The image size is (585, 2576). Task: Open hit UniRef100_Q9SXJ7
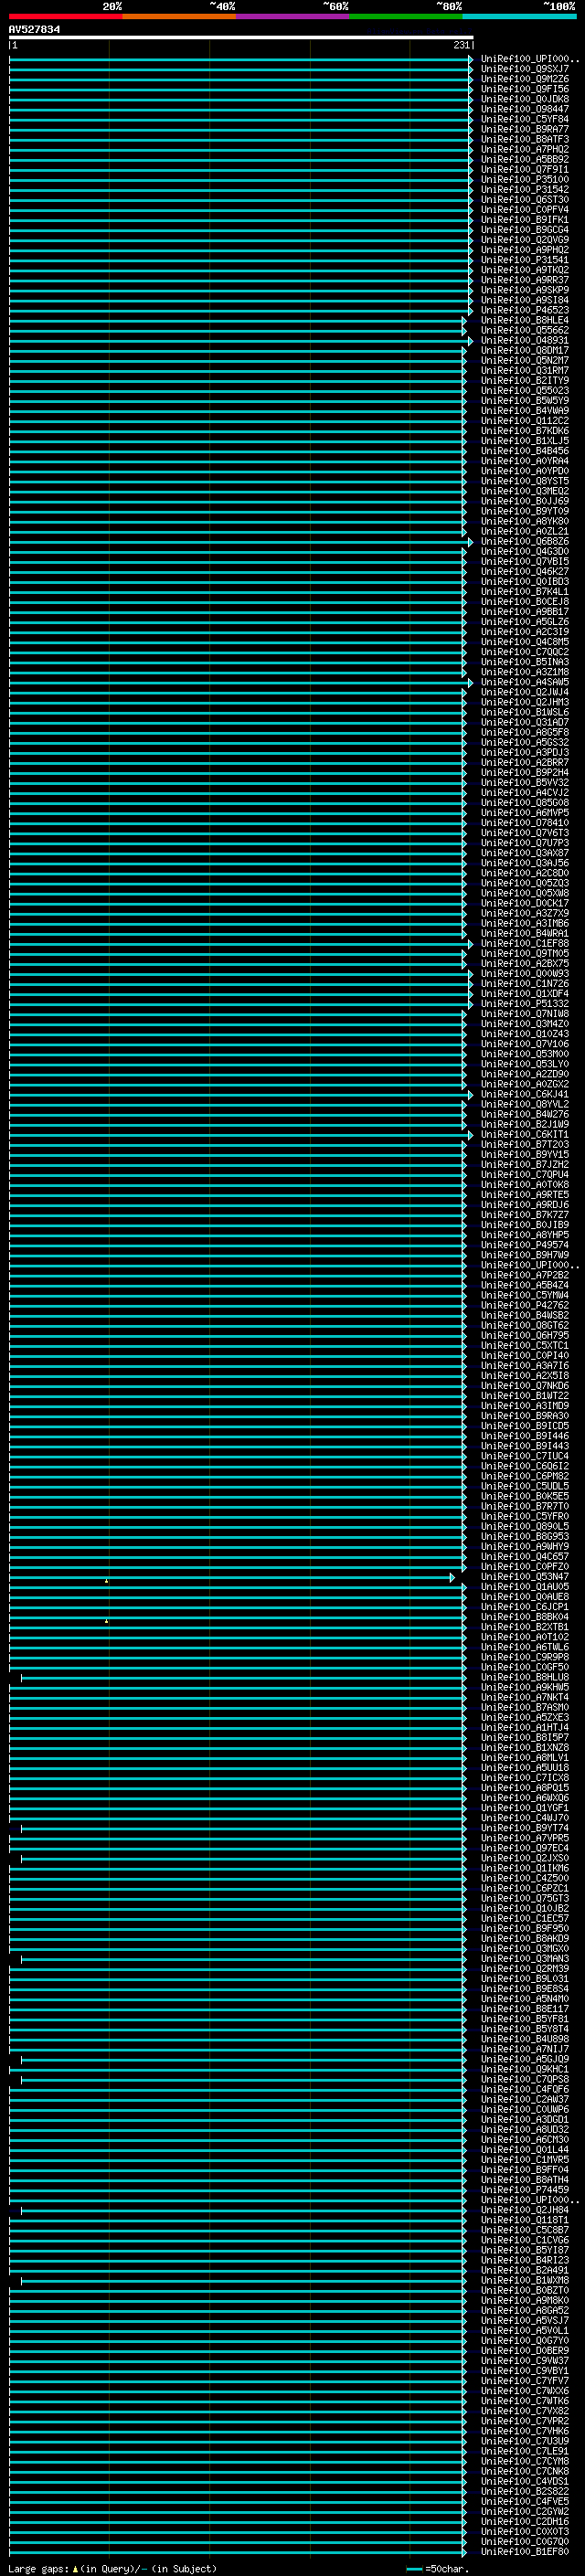point(525,69)
